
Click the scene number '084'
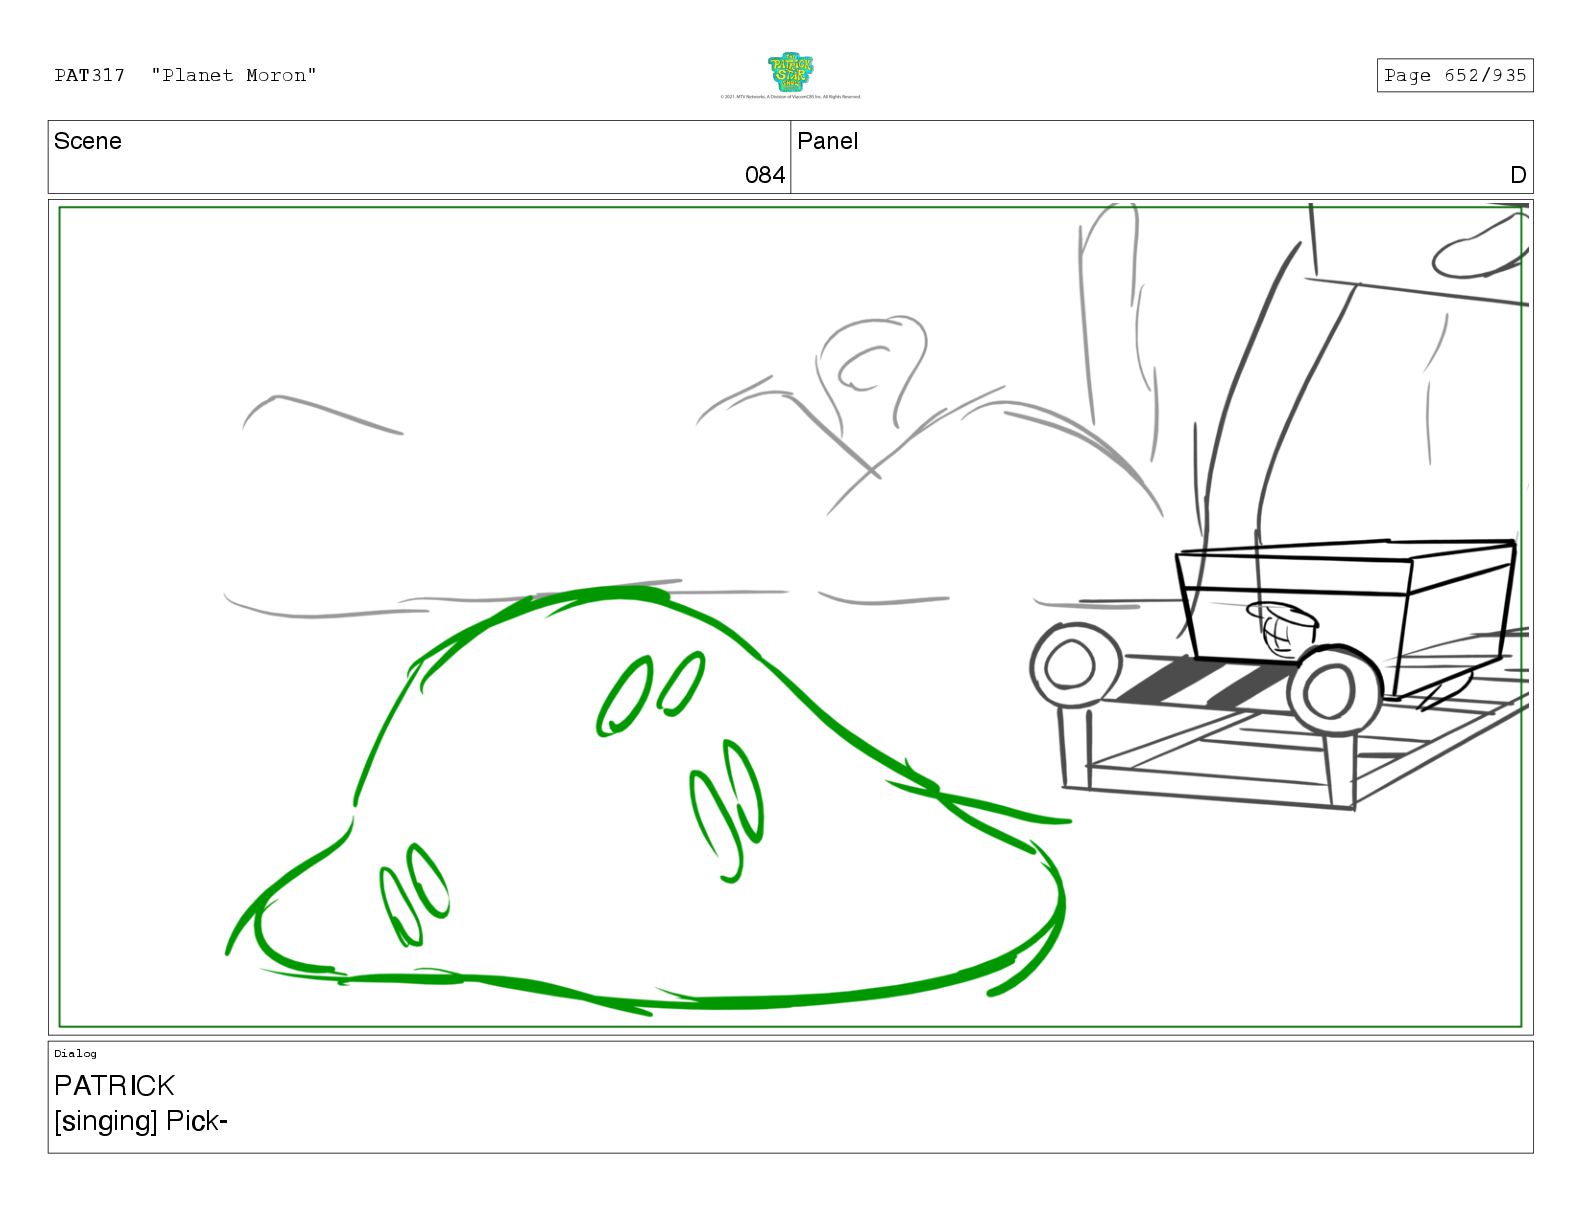[x=765, y=175]
